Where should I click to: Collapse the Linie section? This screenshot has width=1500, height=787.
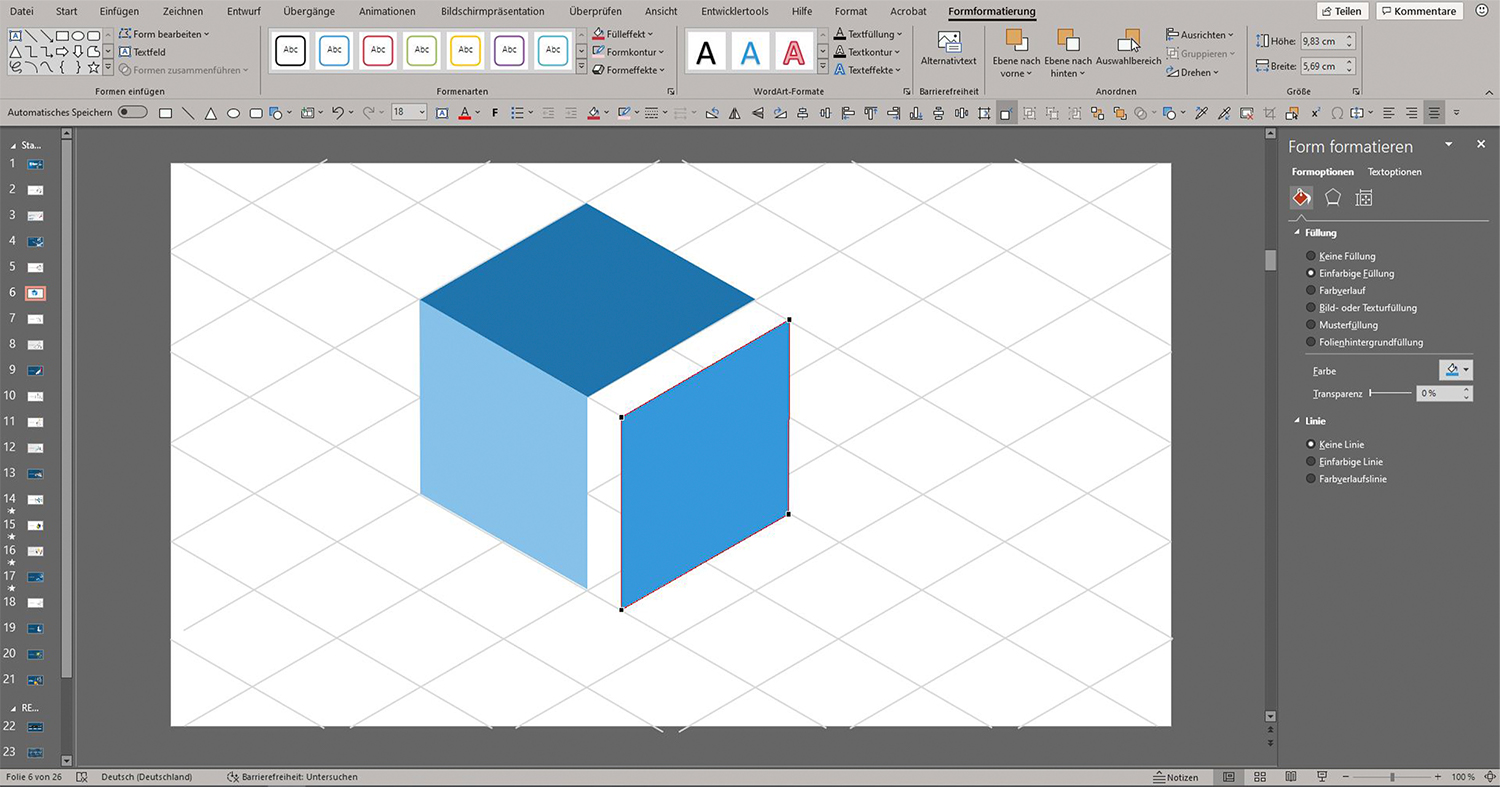[1297, 422]
